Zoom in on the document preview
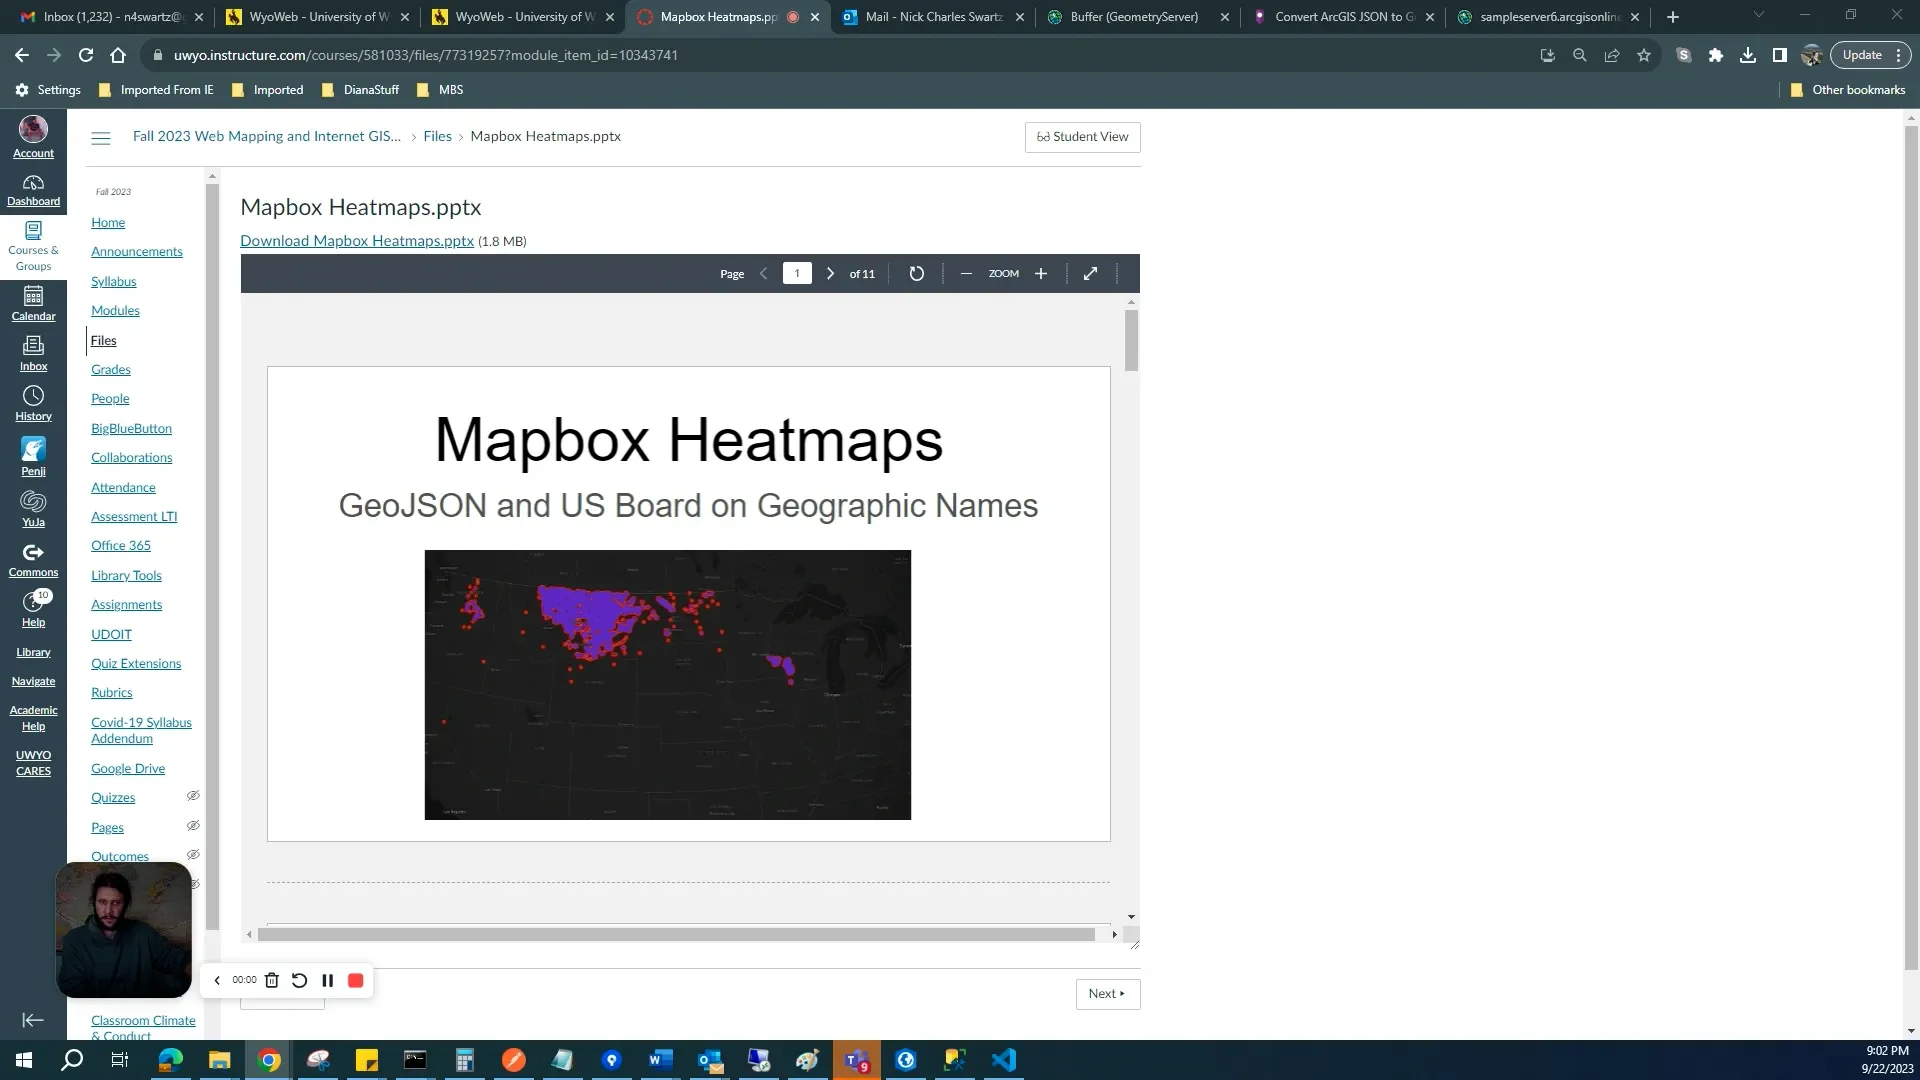 tap(1040, 273)
